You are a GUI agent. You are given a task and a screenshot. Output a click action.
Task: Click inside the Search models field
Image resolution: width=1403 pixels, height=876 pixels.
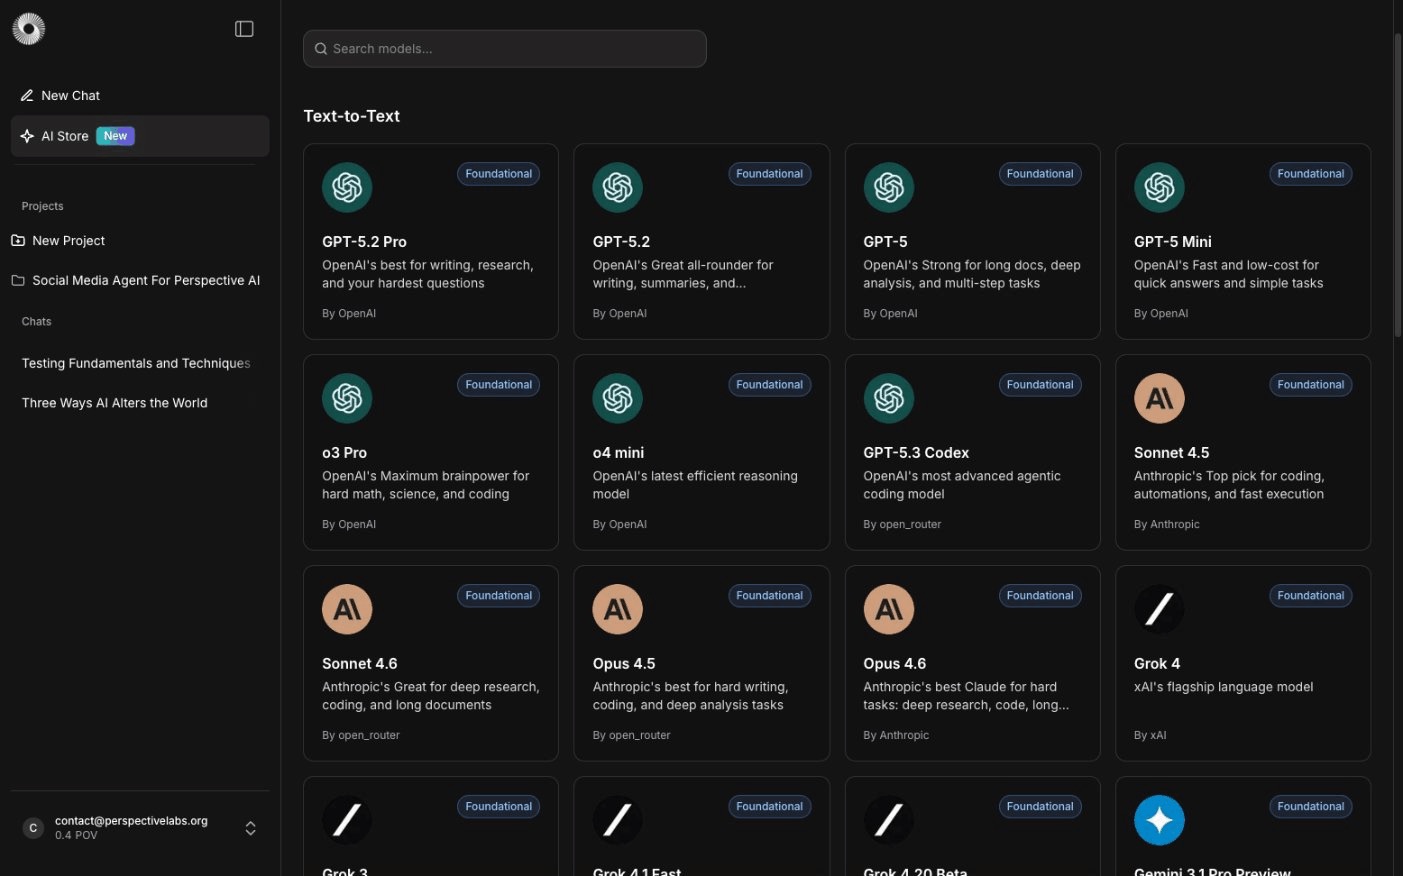pyautogui.click(x=504, y=48)
